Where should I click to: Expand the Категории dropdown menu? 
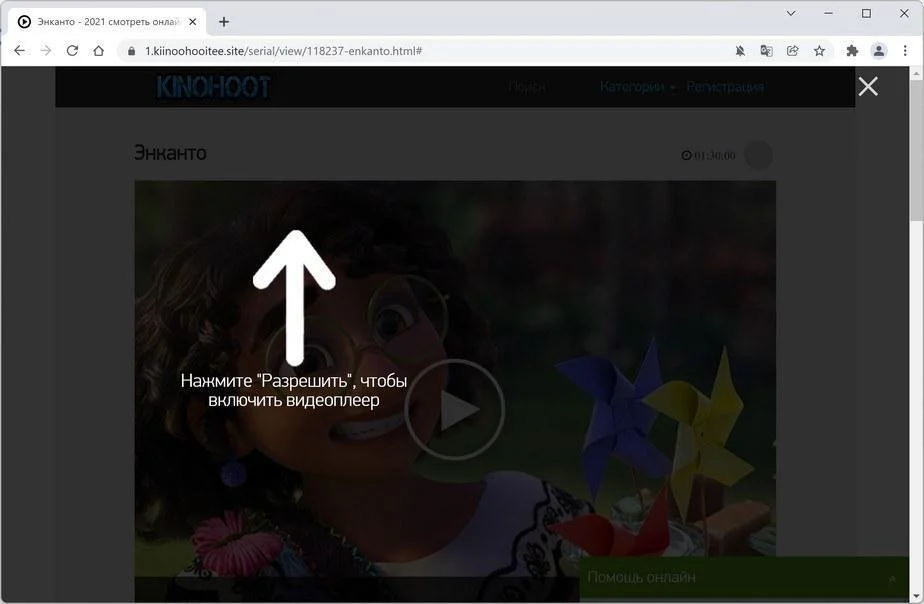pos(637,87)
